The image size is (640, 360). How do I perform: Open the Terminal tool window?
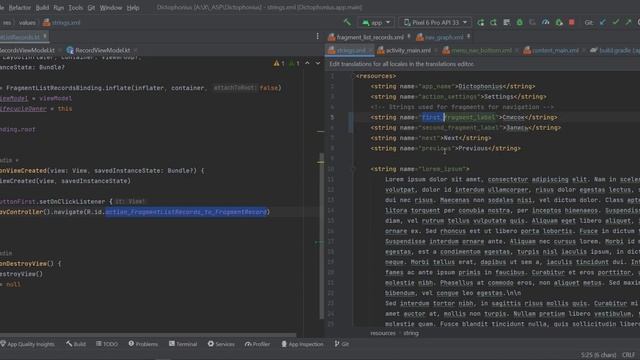(x=183, y=344)
